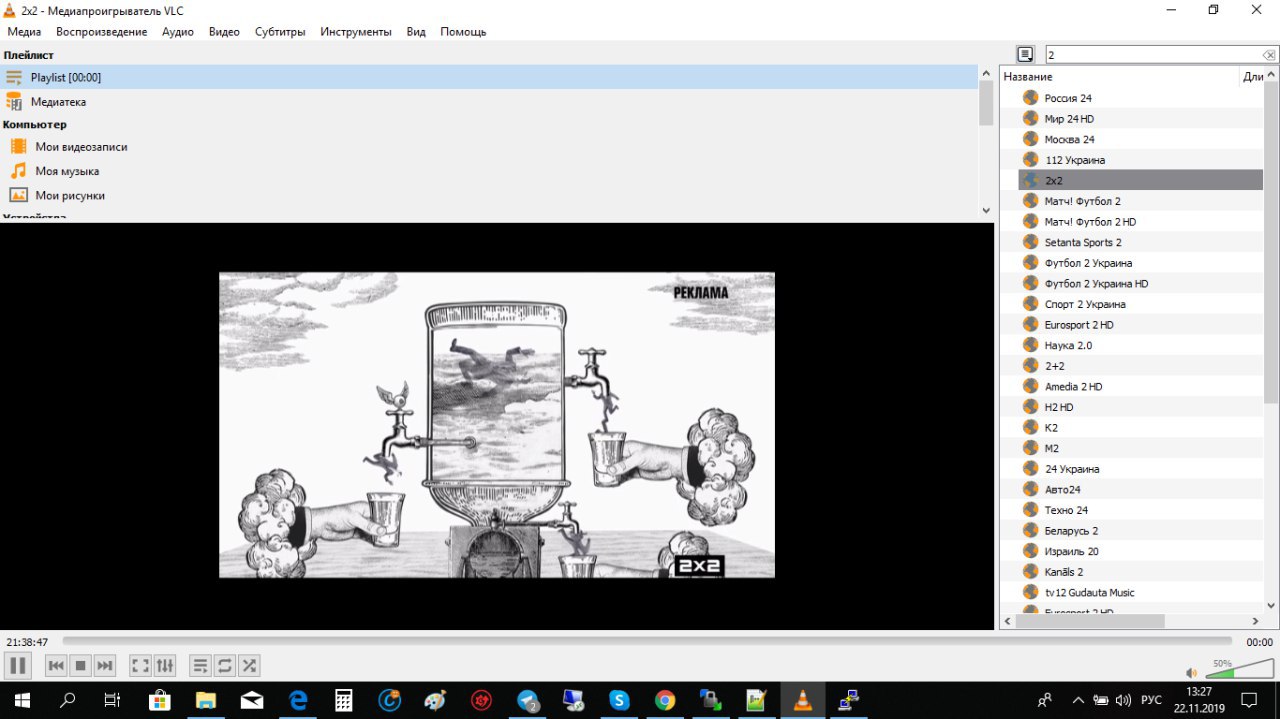Open extended settings and effects
This screenshot has height=719, width=1280.
165,665
